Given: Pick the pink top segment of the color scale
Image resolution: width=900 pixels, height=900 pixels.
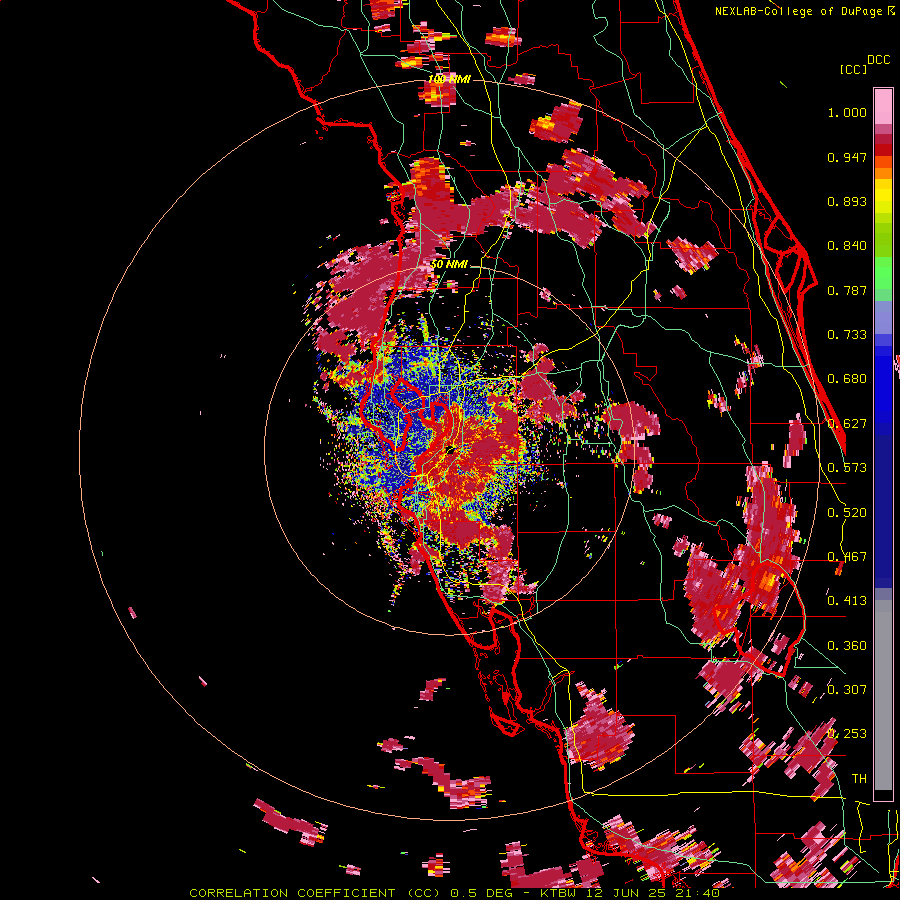Looking at the screenshot, I should [883, 107].
